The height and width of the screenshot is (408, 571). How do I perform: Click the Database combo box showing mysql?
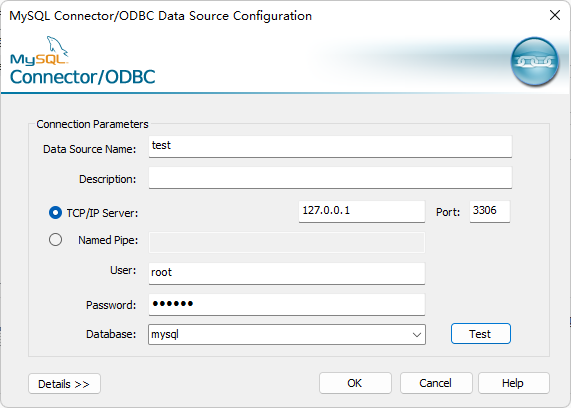pyautogui.click(x=287, y=334)
